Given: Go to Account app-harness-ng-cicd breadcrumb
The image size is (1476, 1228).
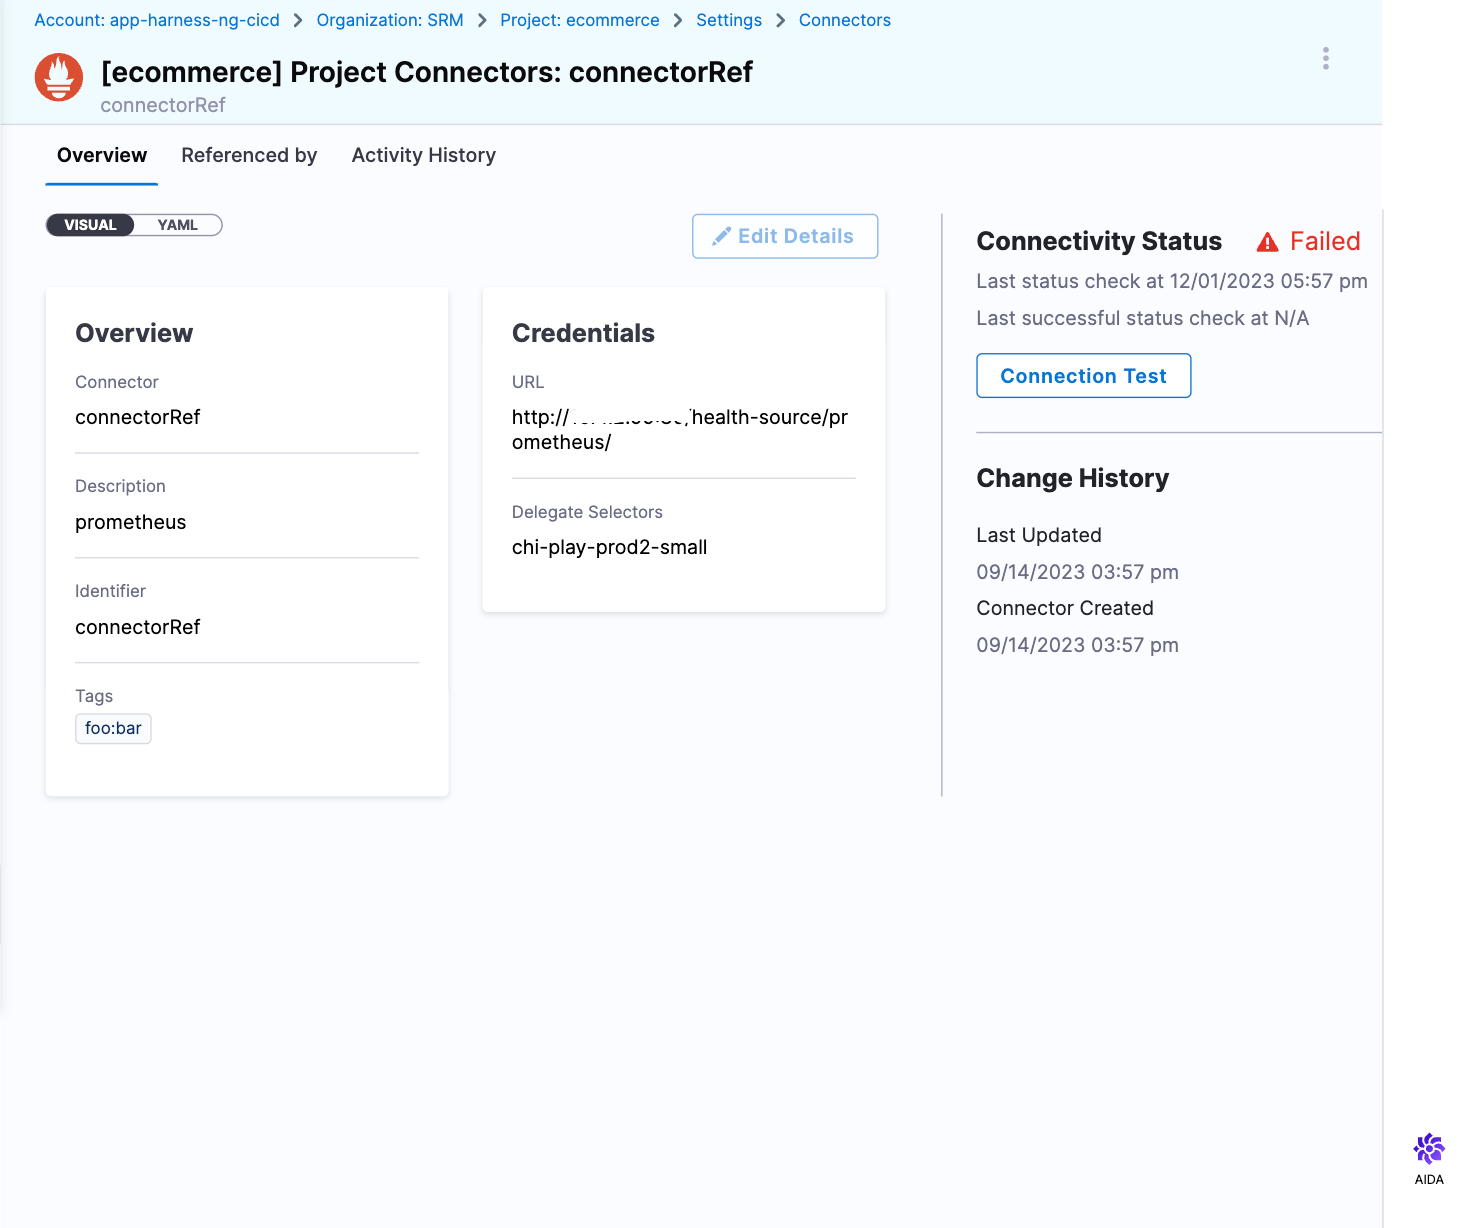Looking at the screenshot, I should point(157,20).
